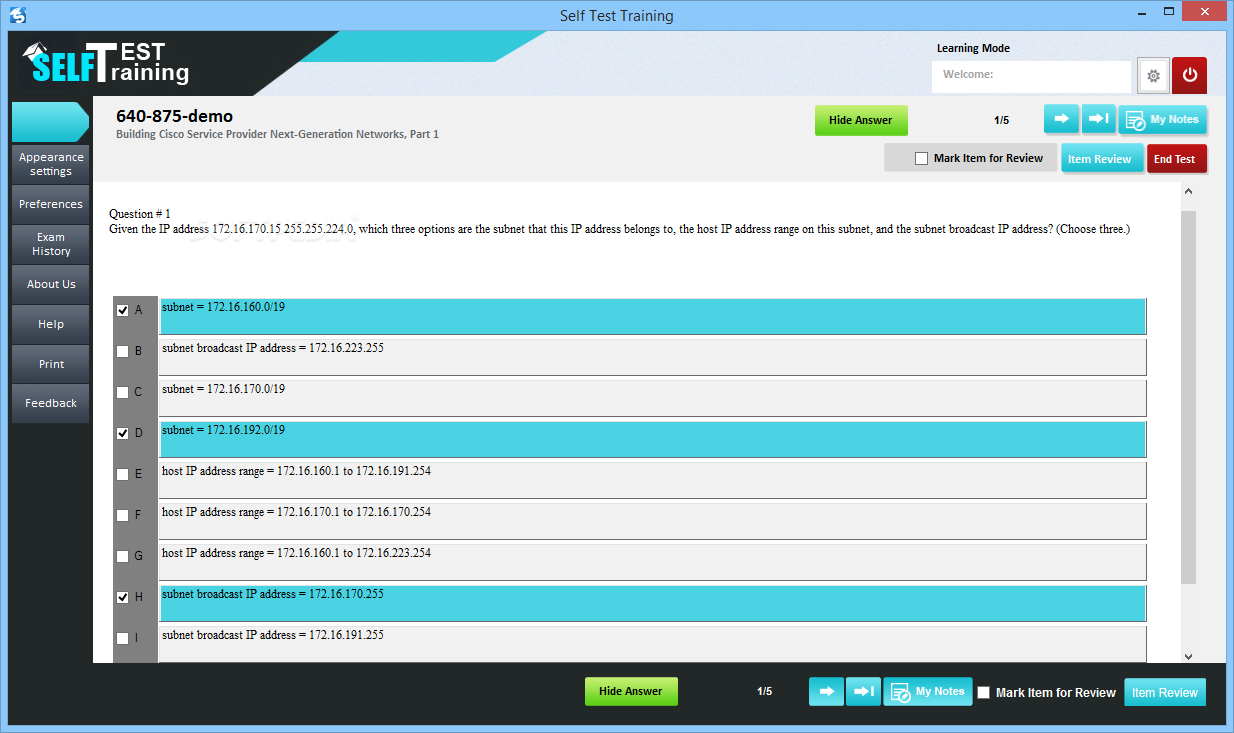The image size is (1234, 733).
Task: Check answer option F checkbox
Action: coord(122,515)
